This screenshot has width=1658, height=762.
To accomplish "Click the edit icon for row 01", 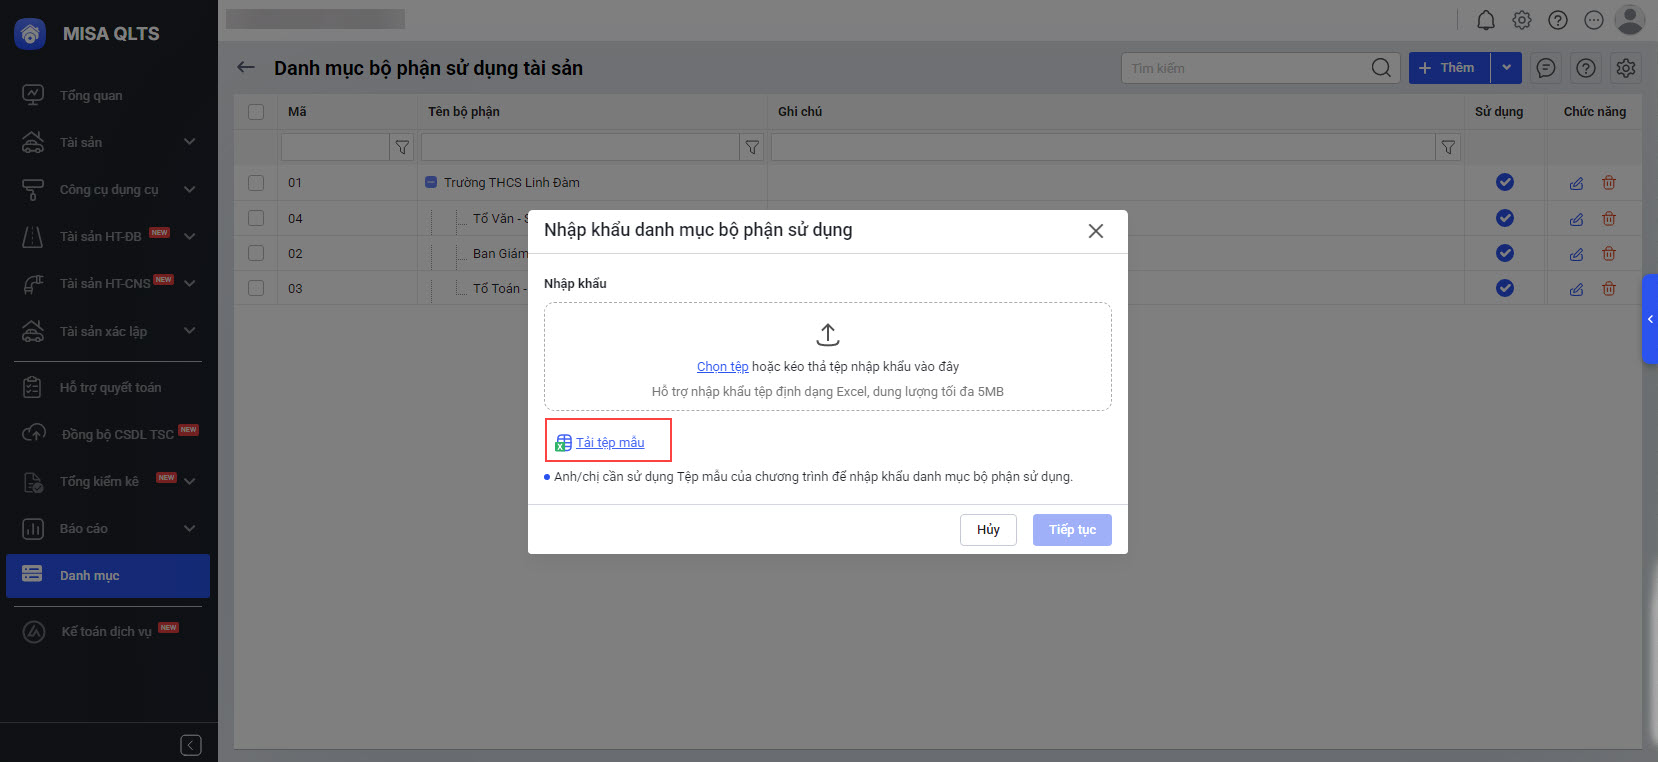I will [1576, 183].
